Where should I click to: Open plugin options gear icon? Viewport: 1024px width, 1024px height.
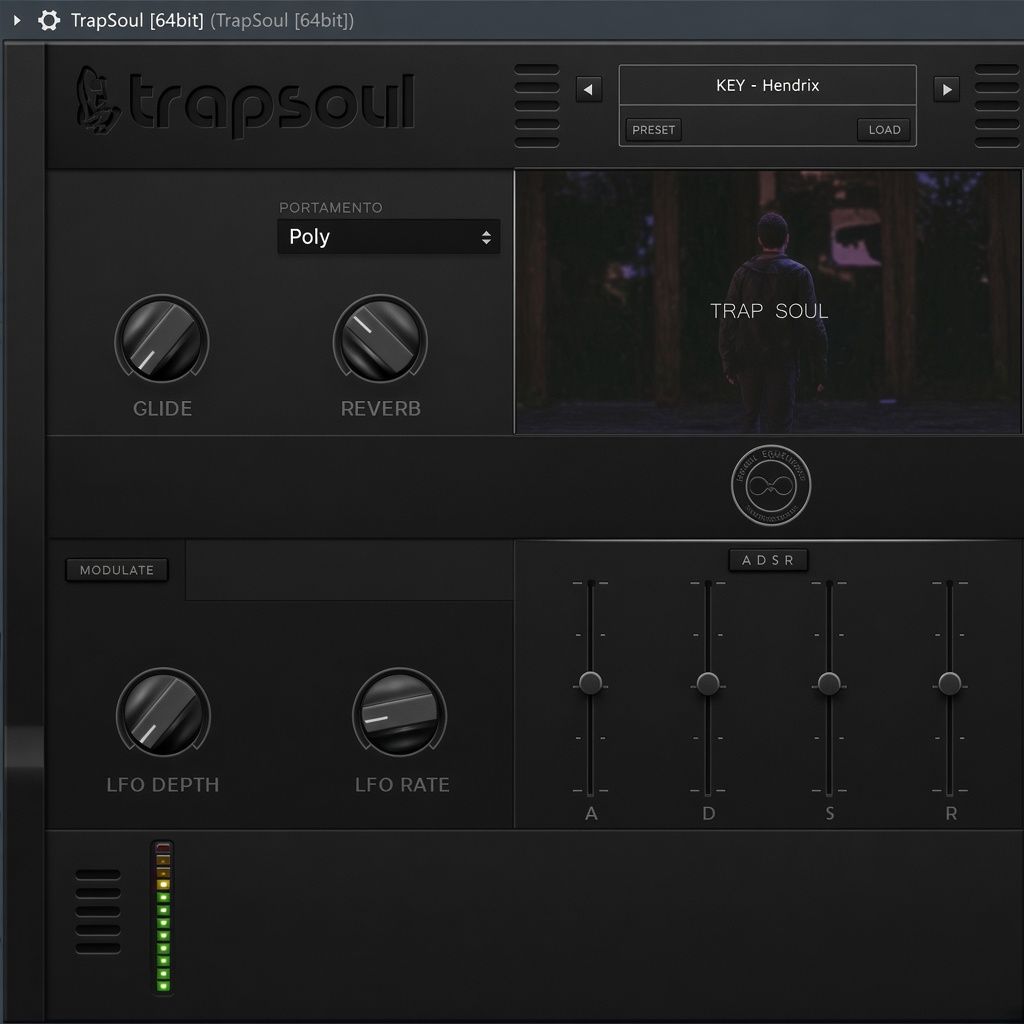[49, 20]
